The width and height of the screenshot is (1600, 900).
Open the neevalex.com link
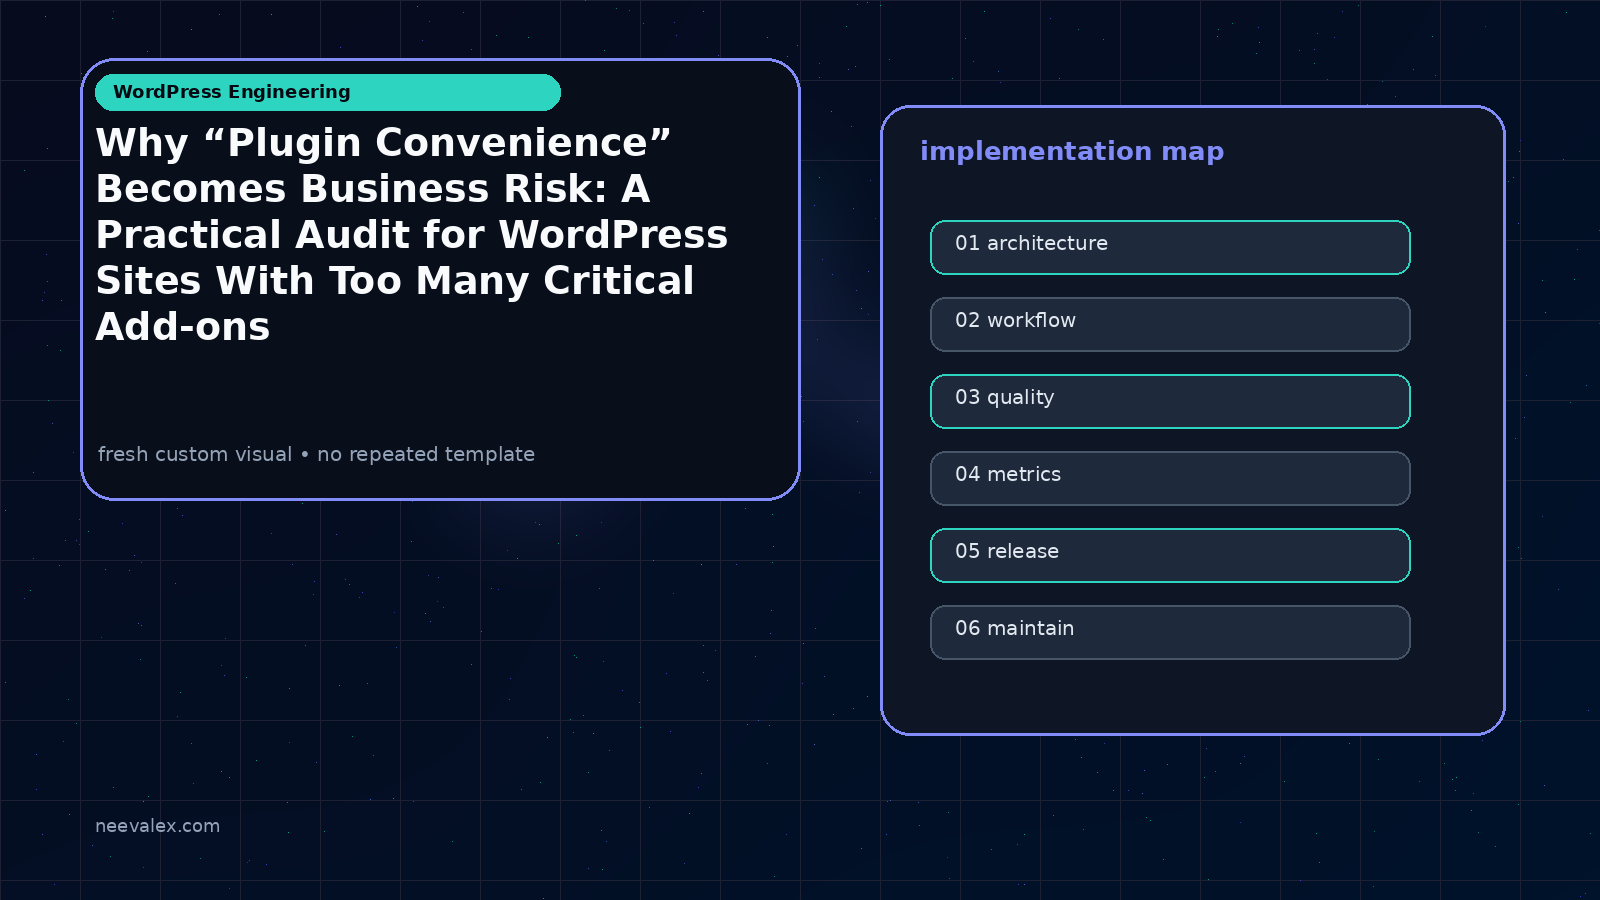click(157, 826)
